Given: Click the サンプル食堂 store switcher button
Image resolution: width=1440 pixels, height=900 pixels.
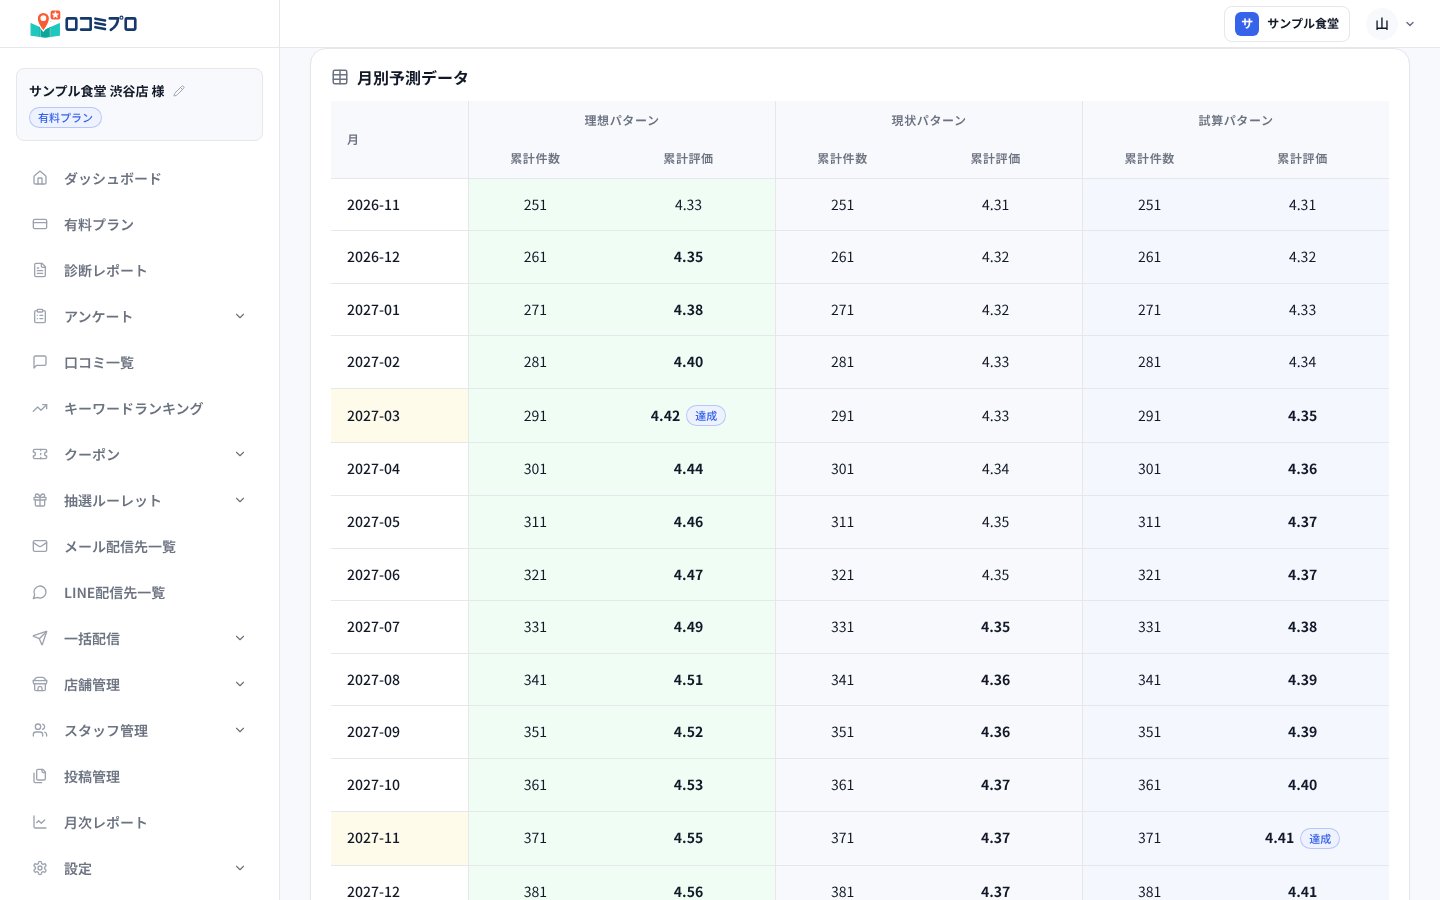Looking at the screenshot, I should (x=1287, y=24).
